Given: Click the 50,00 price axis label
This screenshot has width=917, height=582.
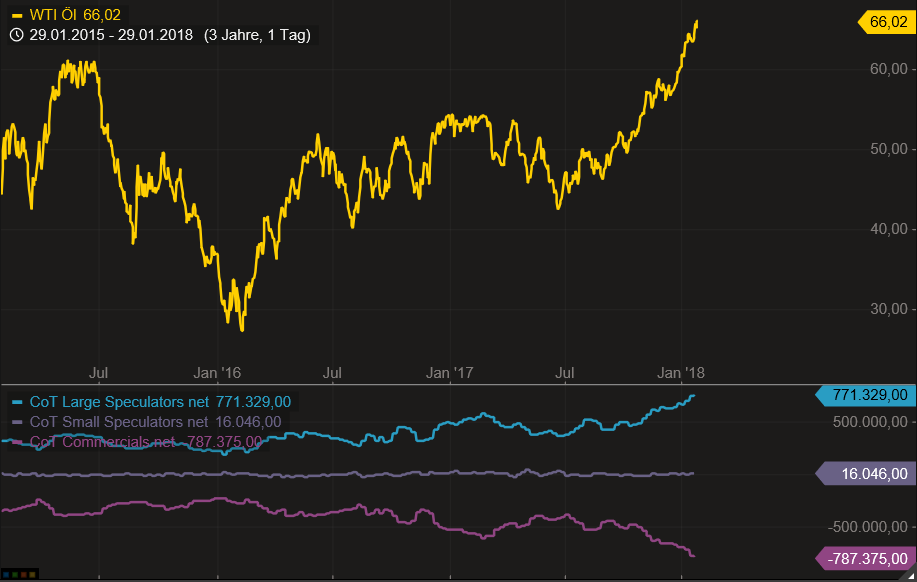Looking at the screenshot, I should [888, 149].
